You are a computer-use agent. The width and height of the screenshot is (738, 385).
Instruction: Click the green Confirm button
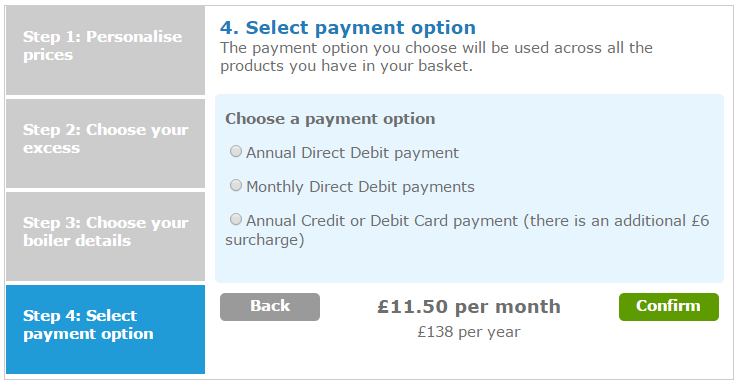[669, 307]
